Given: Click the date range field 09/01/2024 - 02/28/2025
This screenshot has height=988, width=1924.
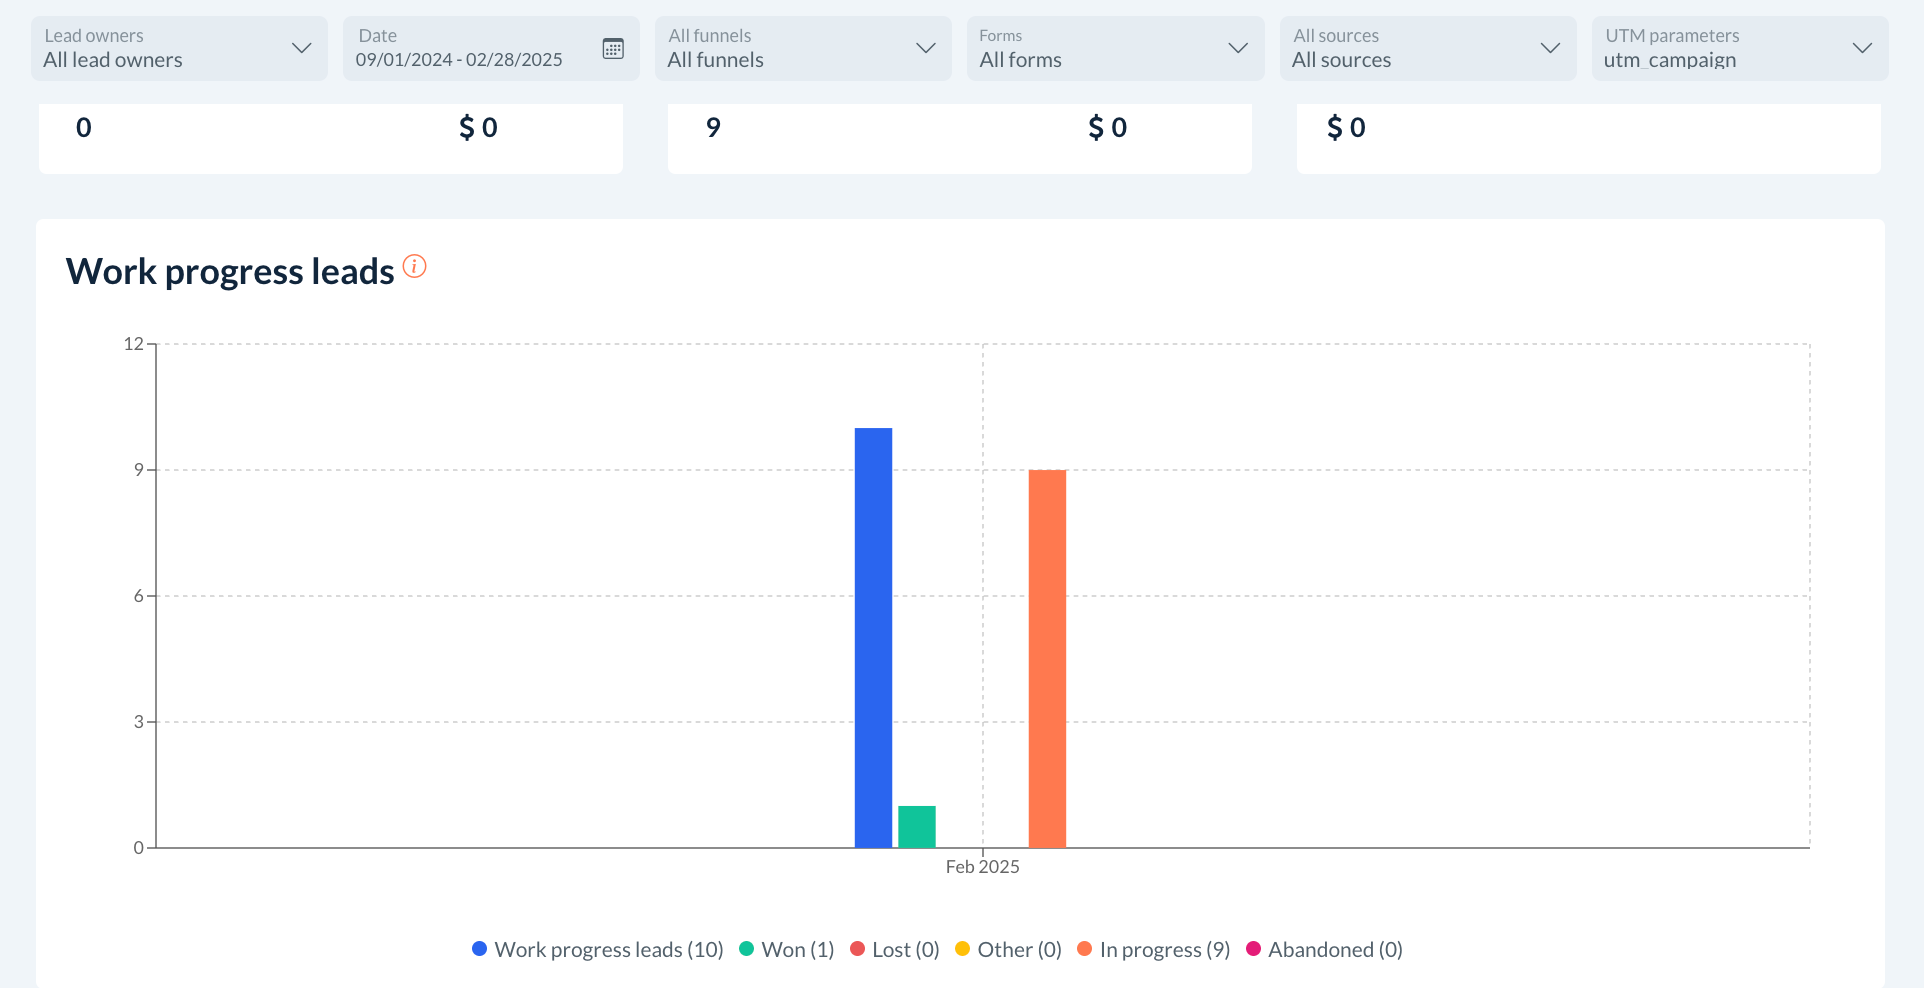Looking at the screenshot, I should click(x=459, y=60).
